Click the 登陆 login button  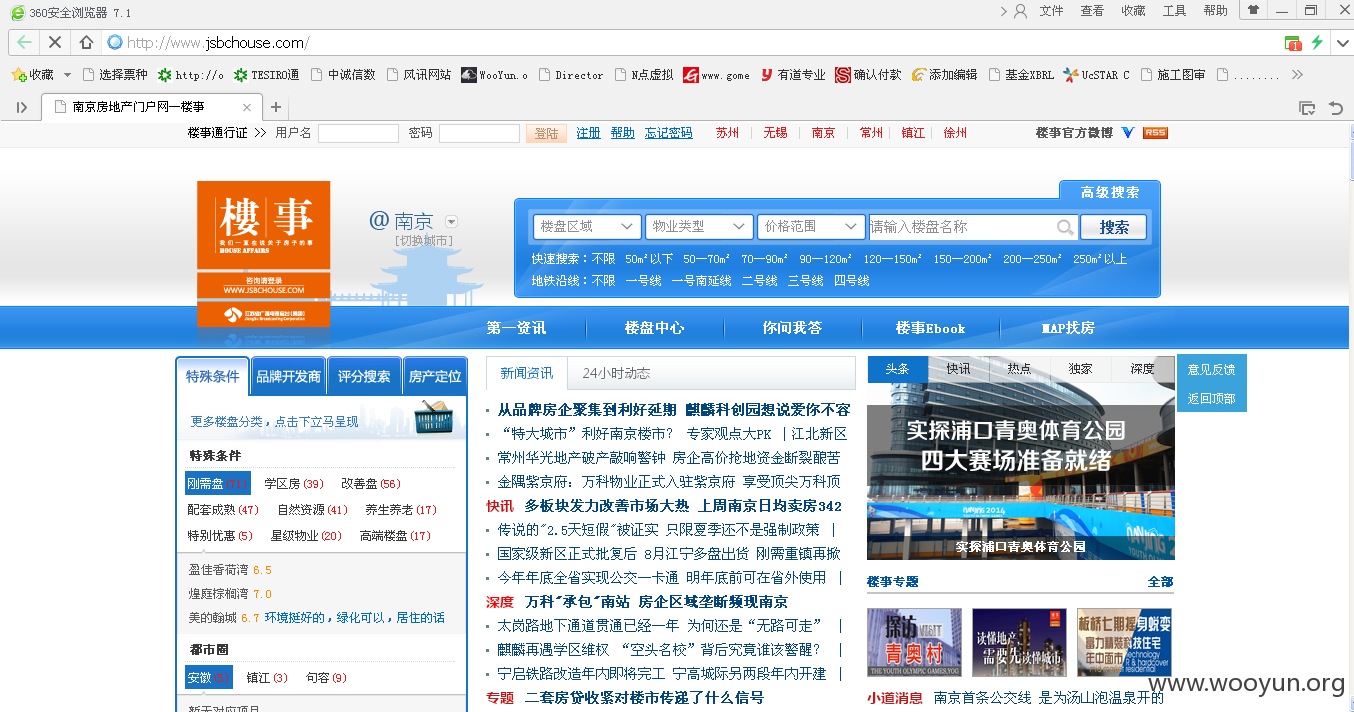(x=546, y=133)
